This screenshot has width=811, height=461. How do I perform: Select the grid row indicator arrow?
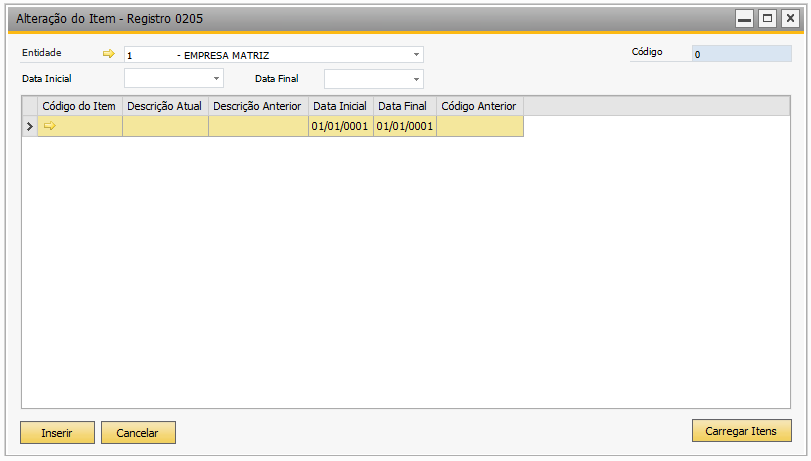coord(29,126)
